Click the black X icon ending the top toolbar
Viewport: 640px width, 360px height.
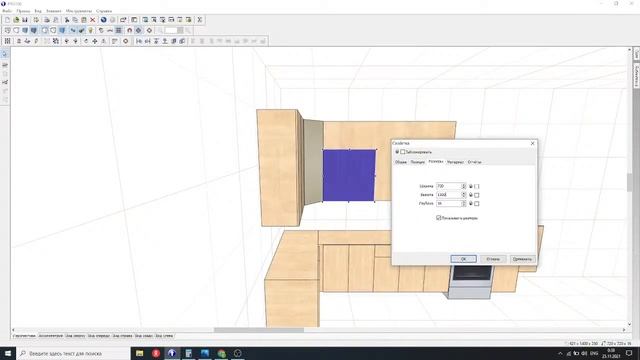(x=200, y=20)
